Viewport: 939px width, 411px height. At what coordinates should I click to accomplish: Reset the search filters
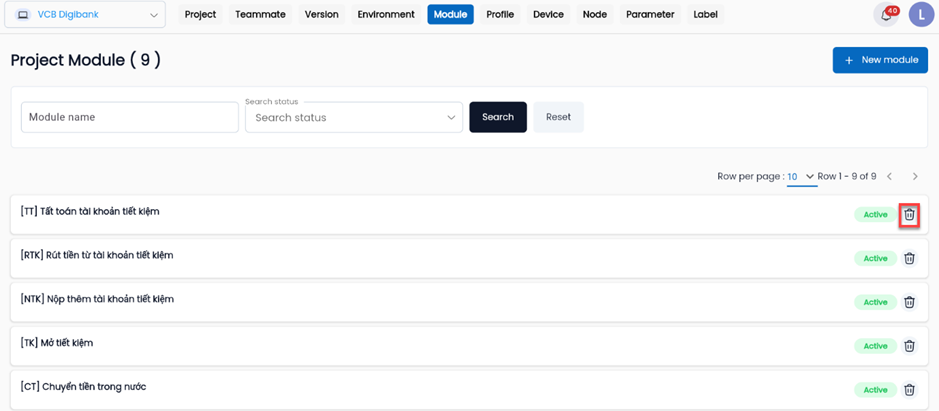point(558,117)
